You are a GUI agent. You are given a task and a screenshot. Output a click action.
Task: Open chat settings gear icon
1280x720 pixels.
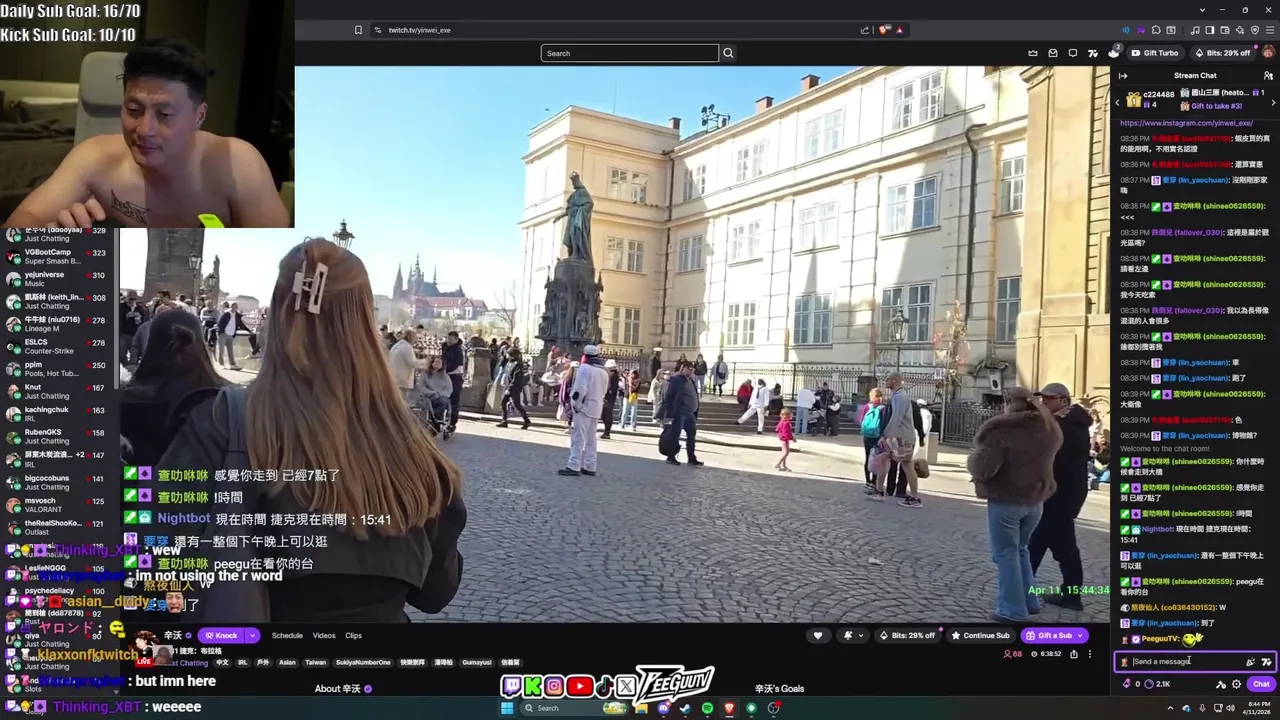(1236, 684)
